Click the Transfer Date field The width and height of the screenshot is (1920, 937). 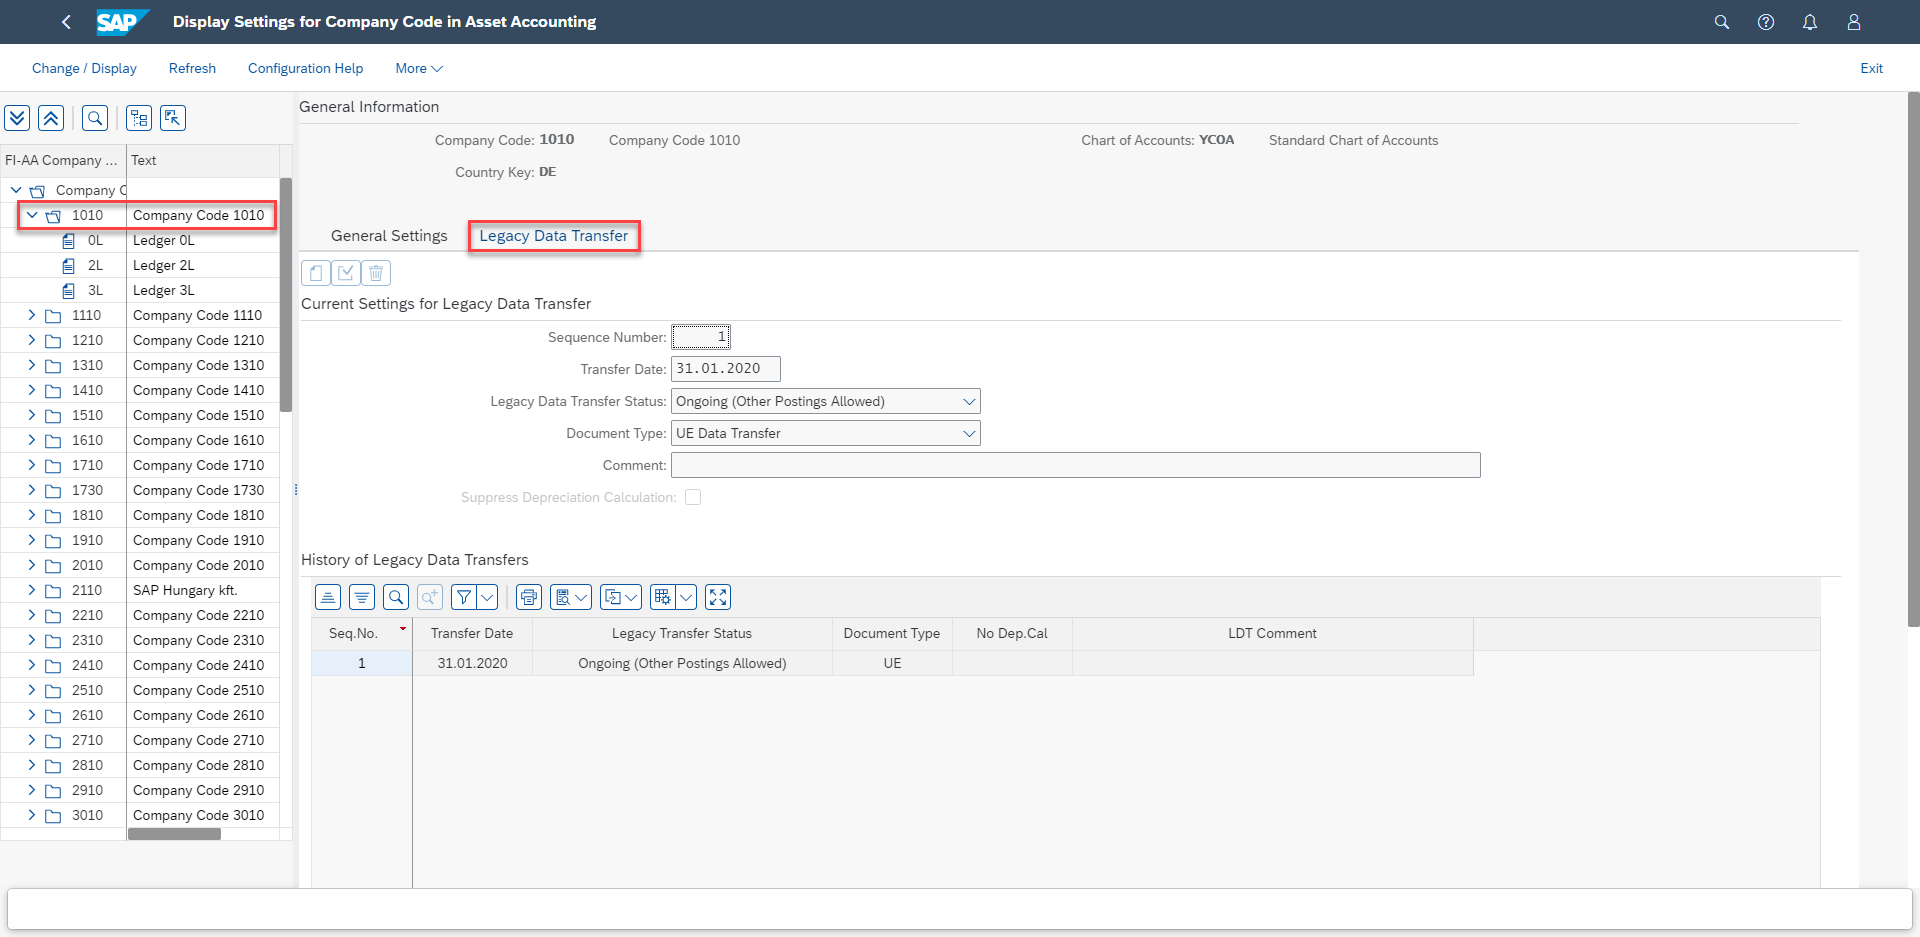(726, 369)
